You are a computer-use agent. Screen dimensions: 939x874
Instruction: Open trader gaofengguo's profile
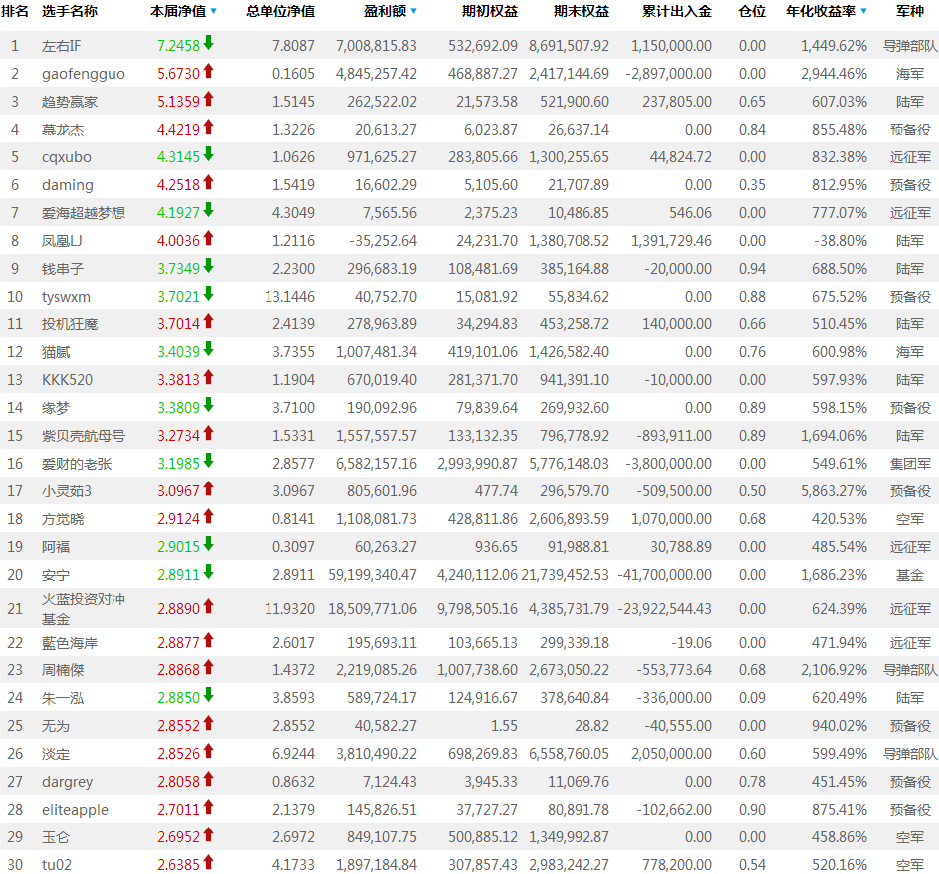click(x=83, y=74)
